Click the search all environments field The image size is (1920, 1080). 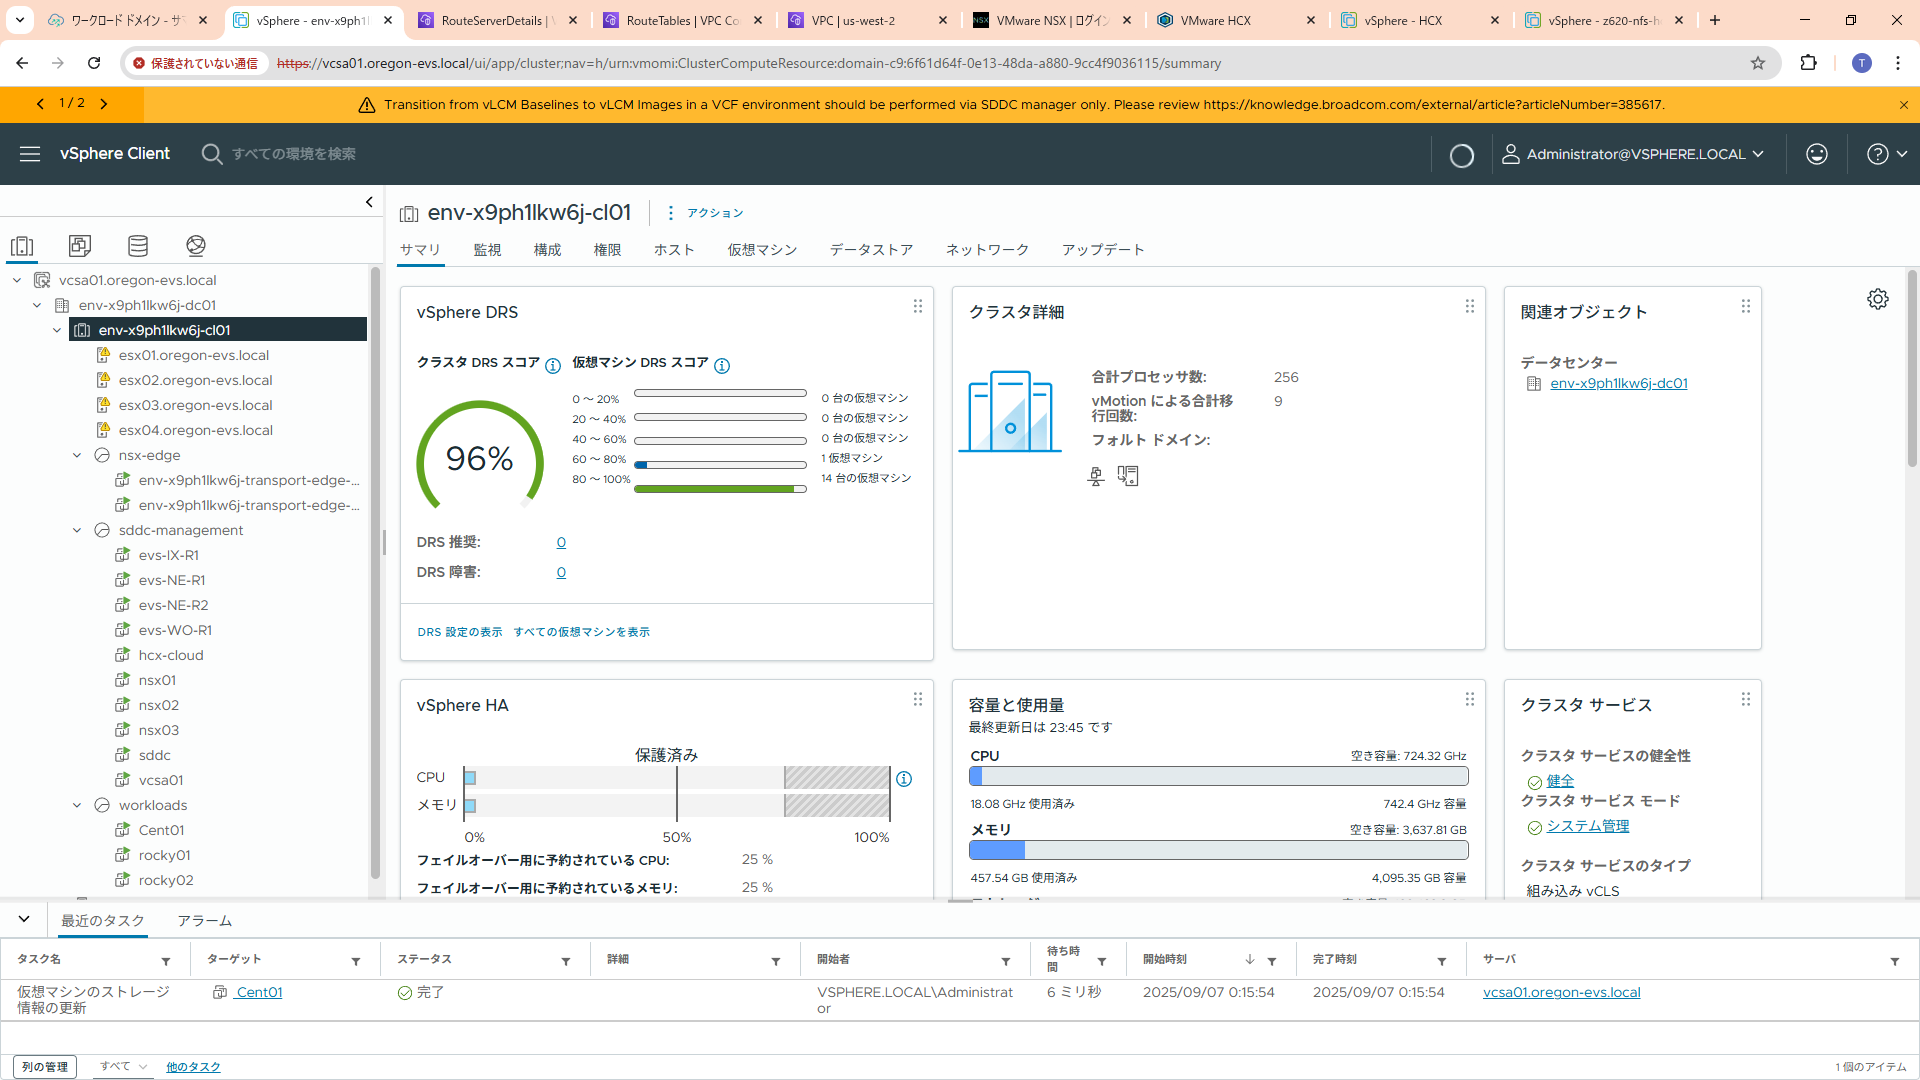coord(294,154)
